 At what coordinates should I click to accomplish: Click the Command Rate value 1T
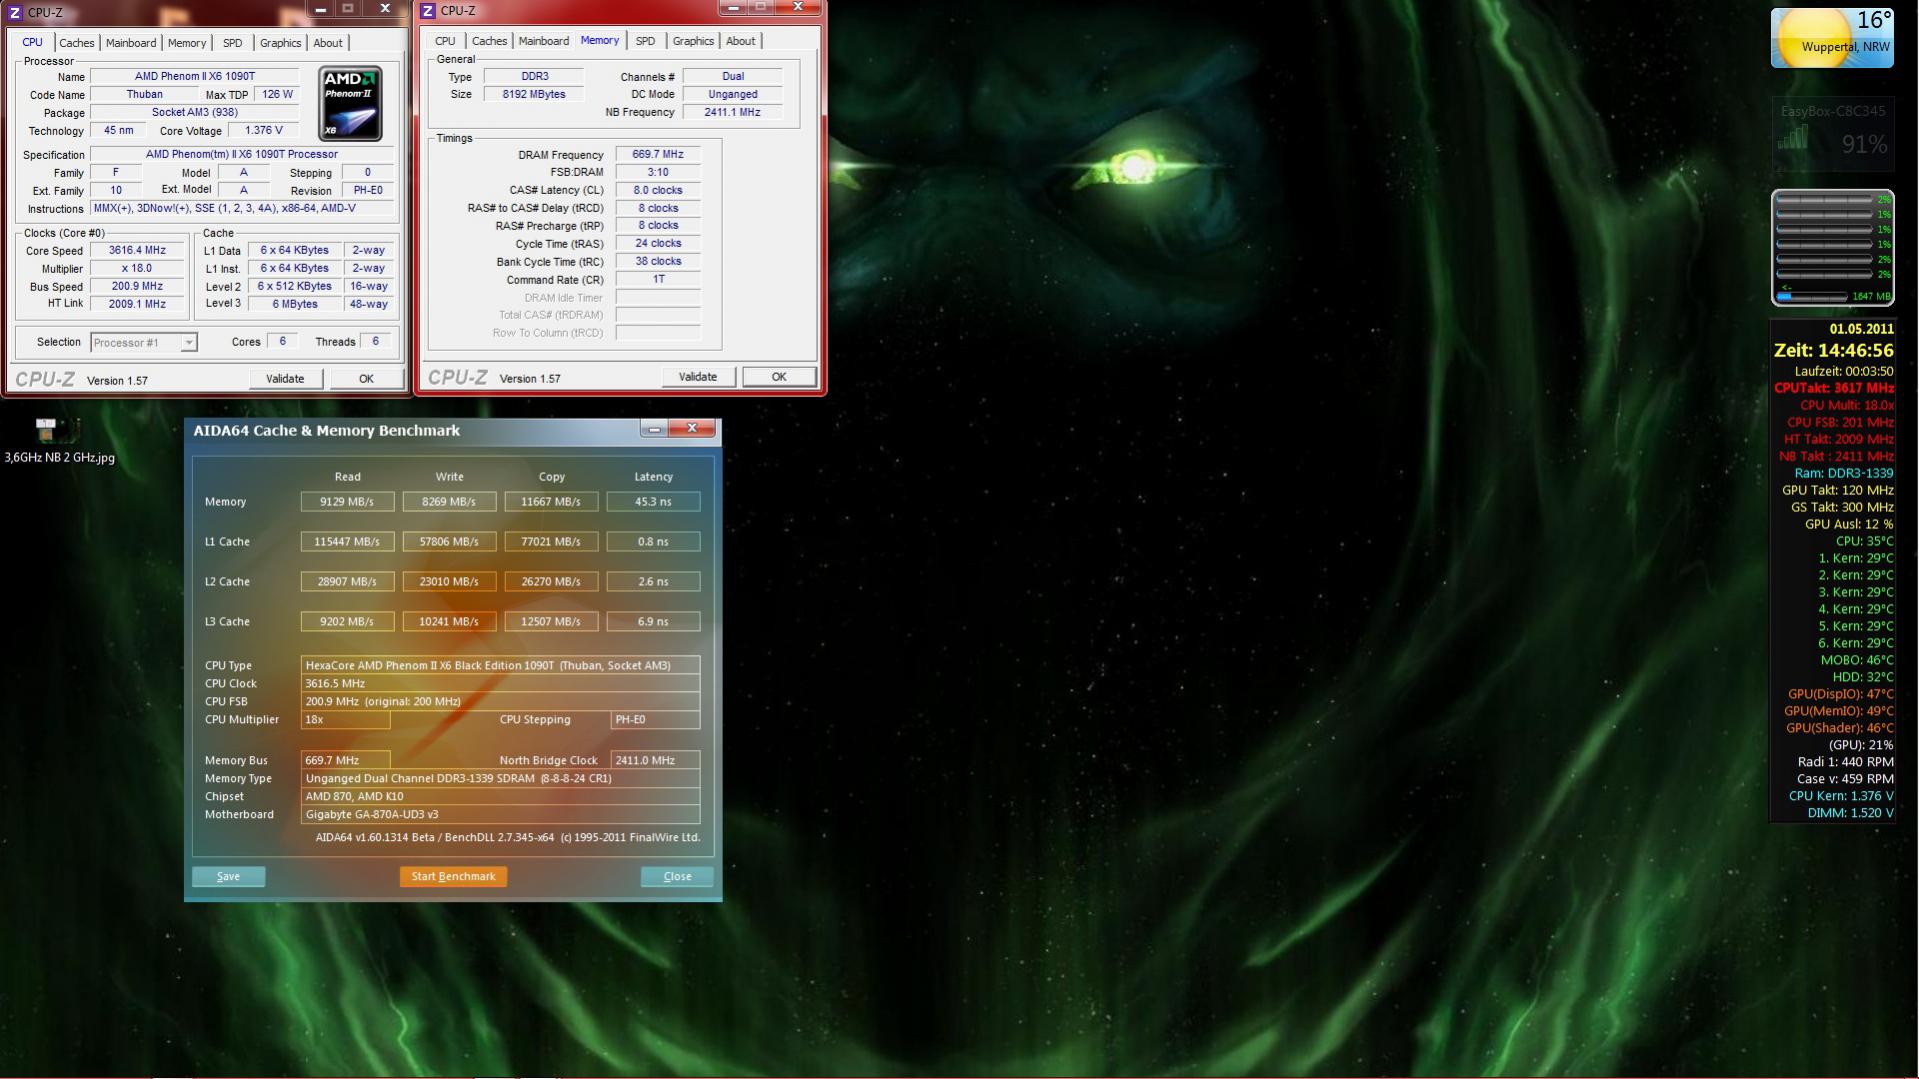[657, 279]
